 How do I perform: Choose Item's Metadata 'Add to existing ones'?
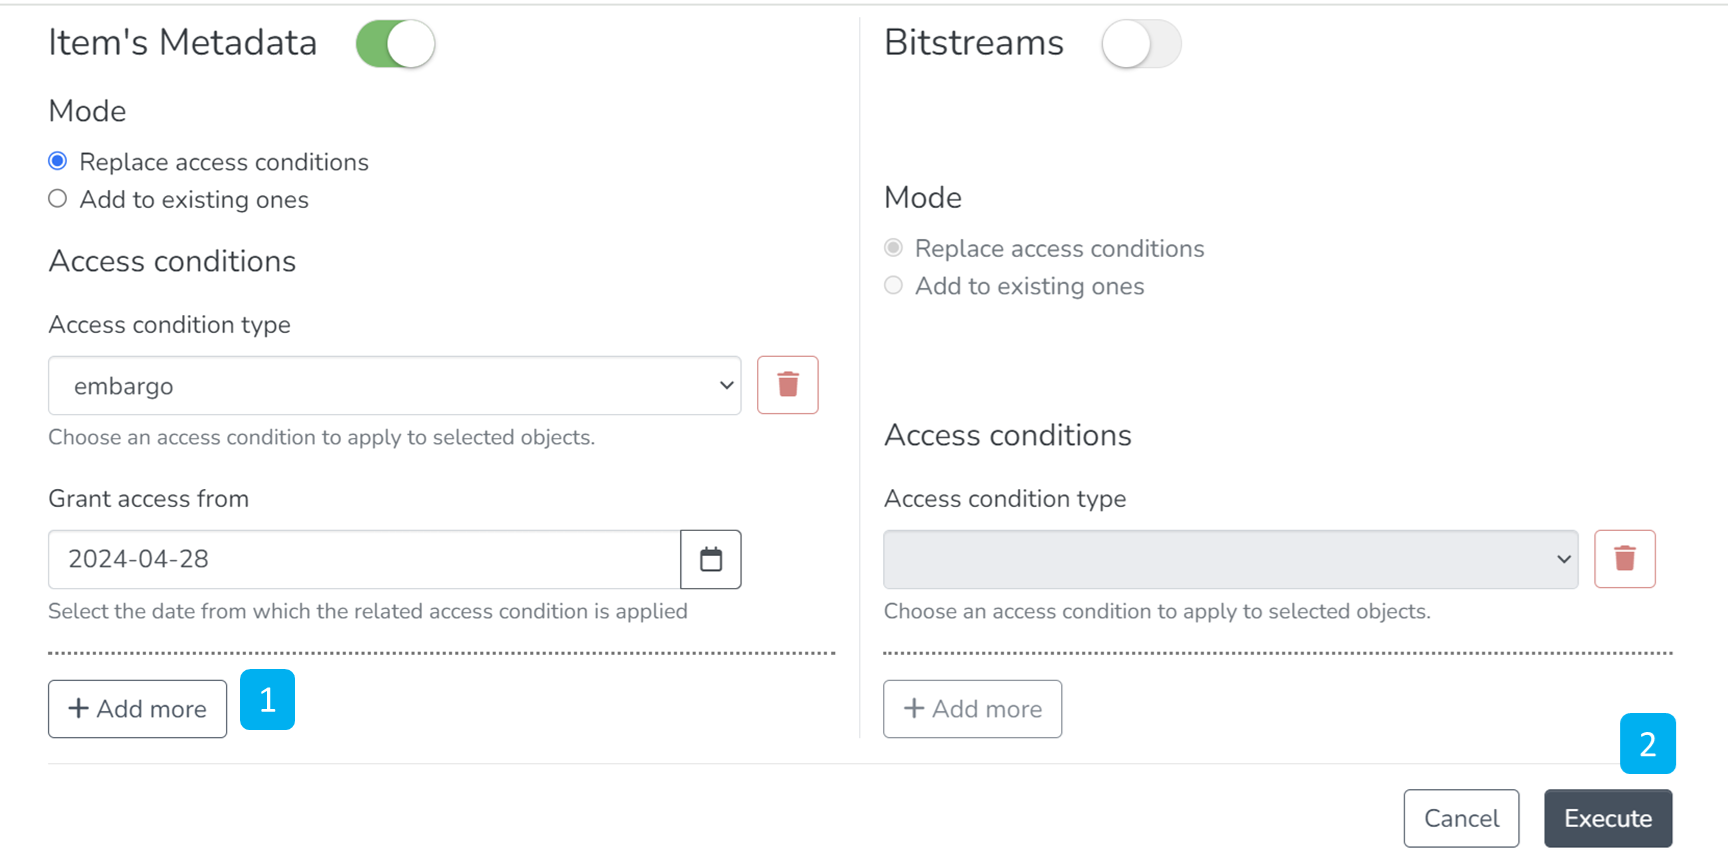click(x=58, y=199)
